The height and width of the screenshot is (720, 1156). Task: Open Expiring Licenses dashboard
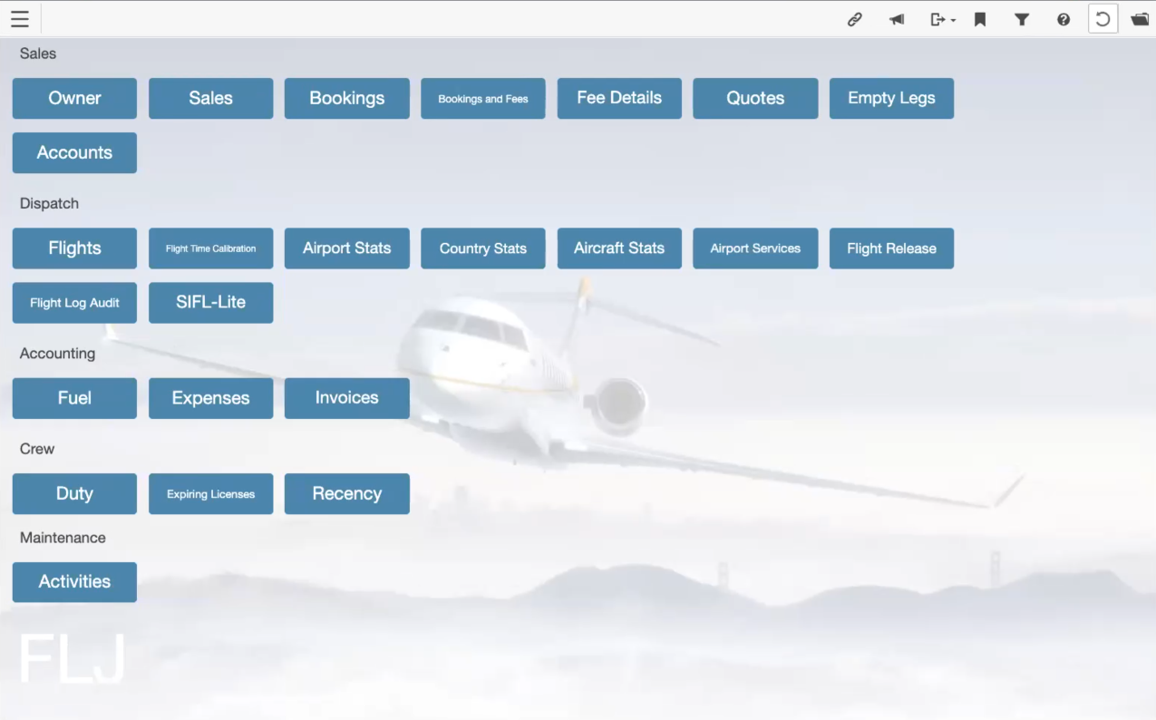(x=211, y=494)
